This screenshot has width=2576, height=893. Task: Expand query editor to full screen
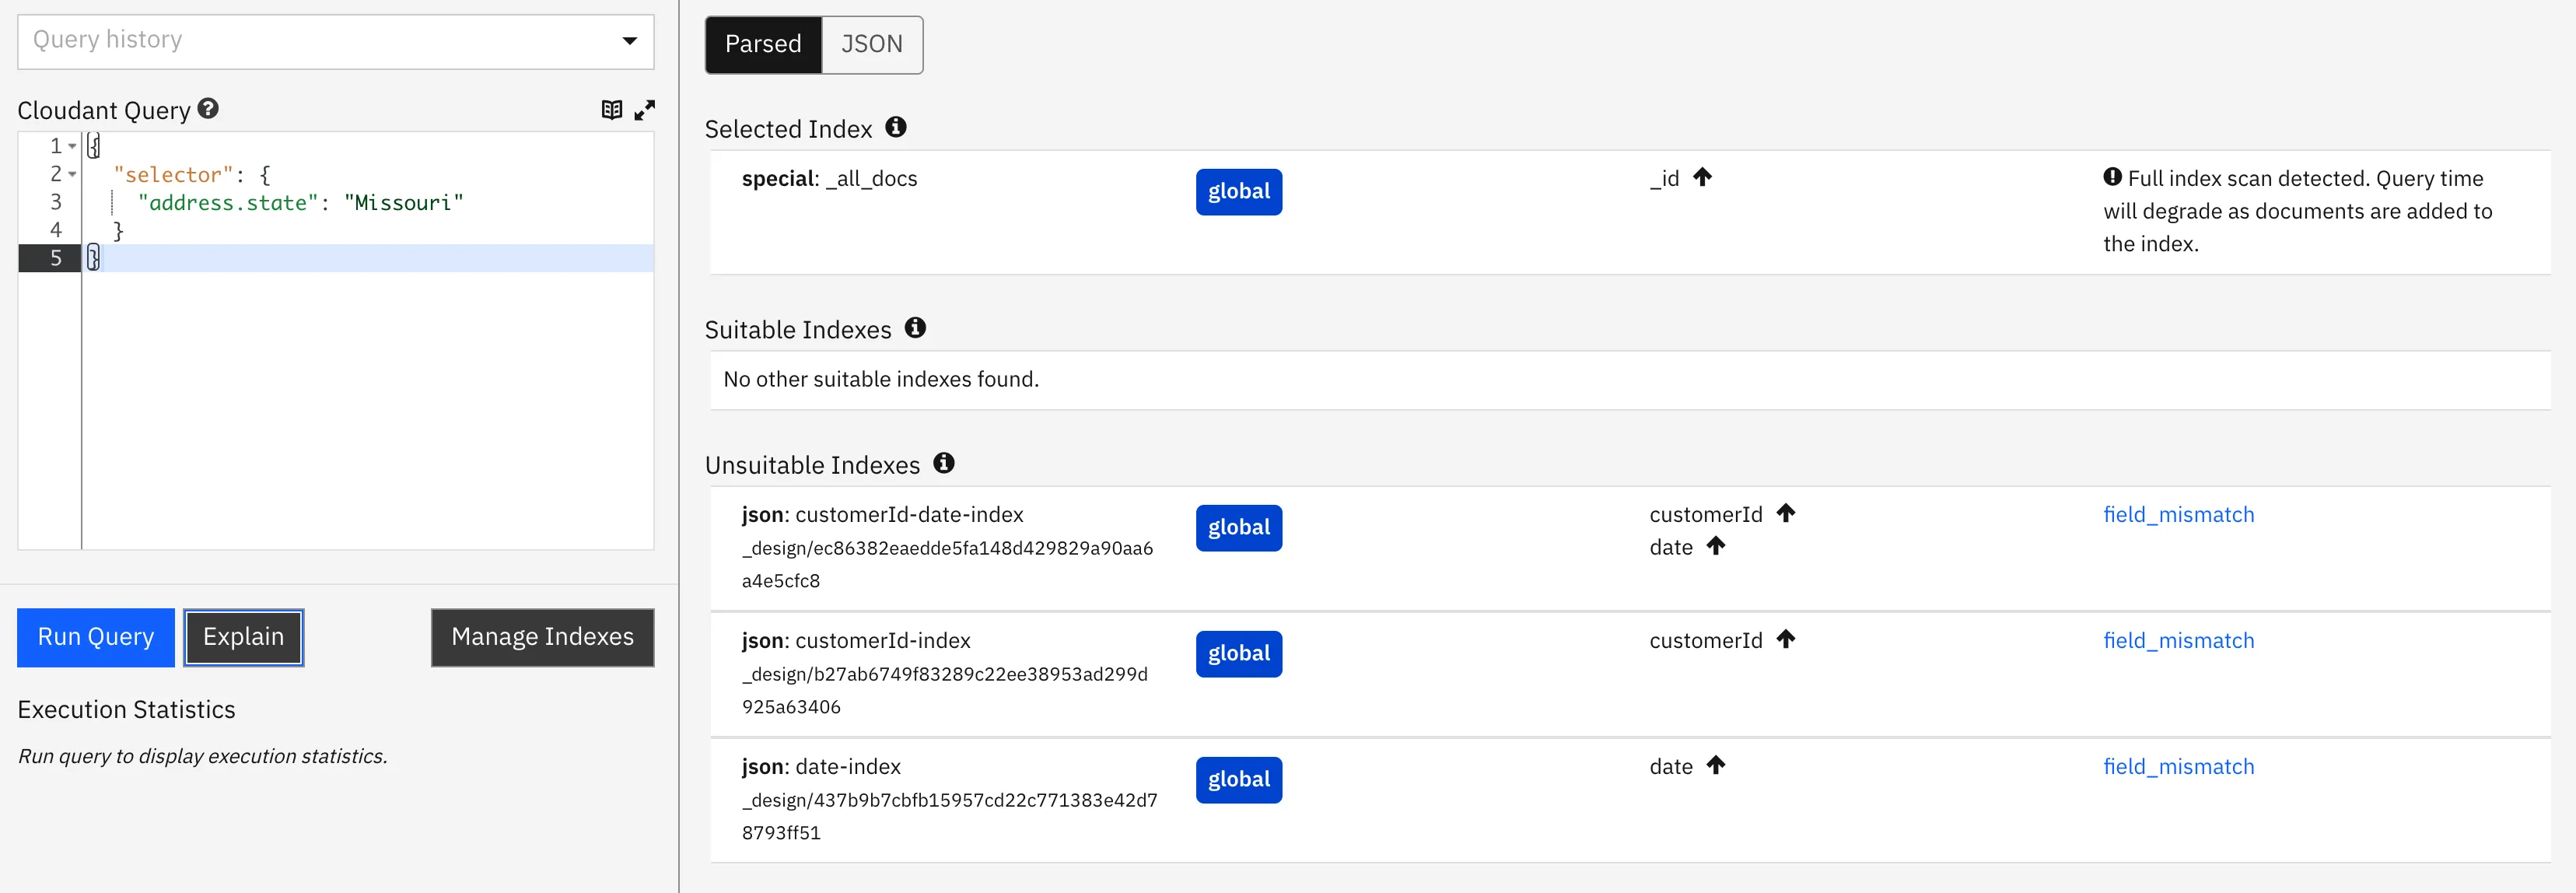645,109
